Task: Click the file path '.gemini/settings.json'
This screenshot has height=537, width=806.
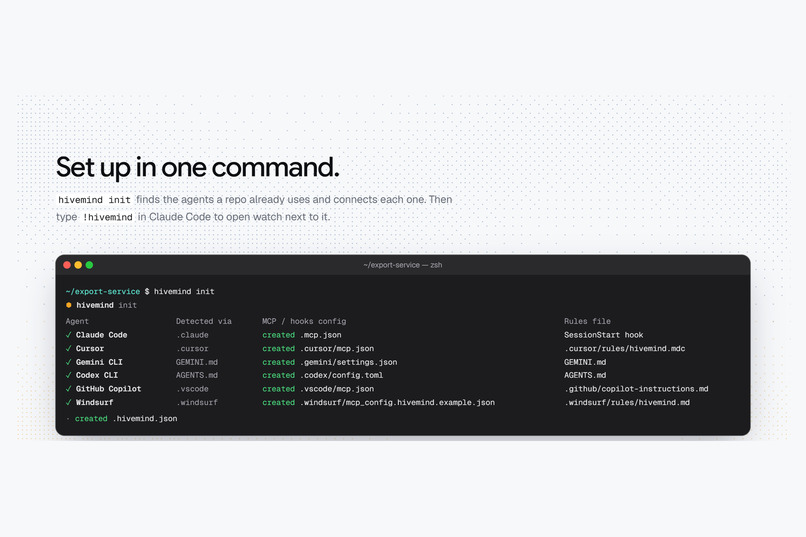Action: coord(349,362)
